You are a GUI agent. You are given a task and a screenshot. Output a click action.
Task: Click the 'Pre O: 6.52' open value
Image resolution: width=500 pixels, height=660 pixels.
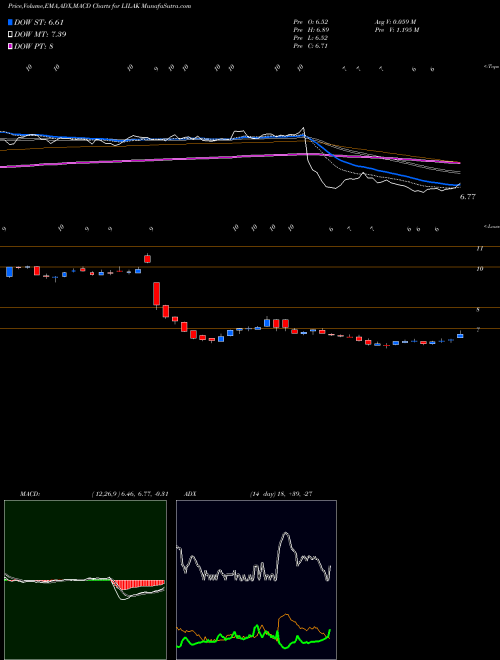click(x=311, y=22)
